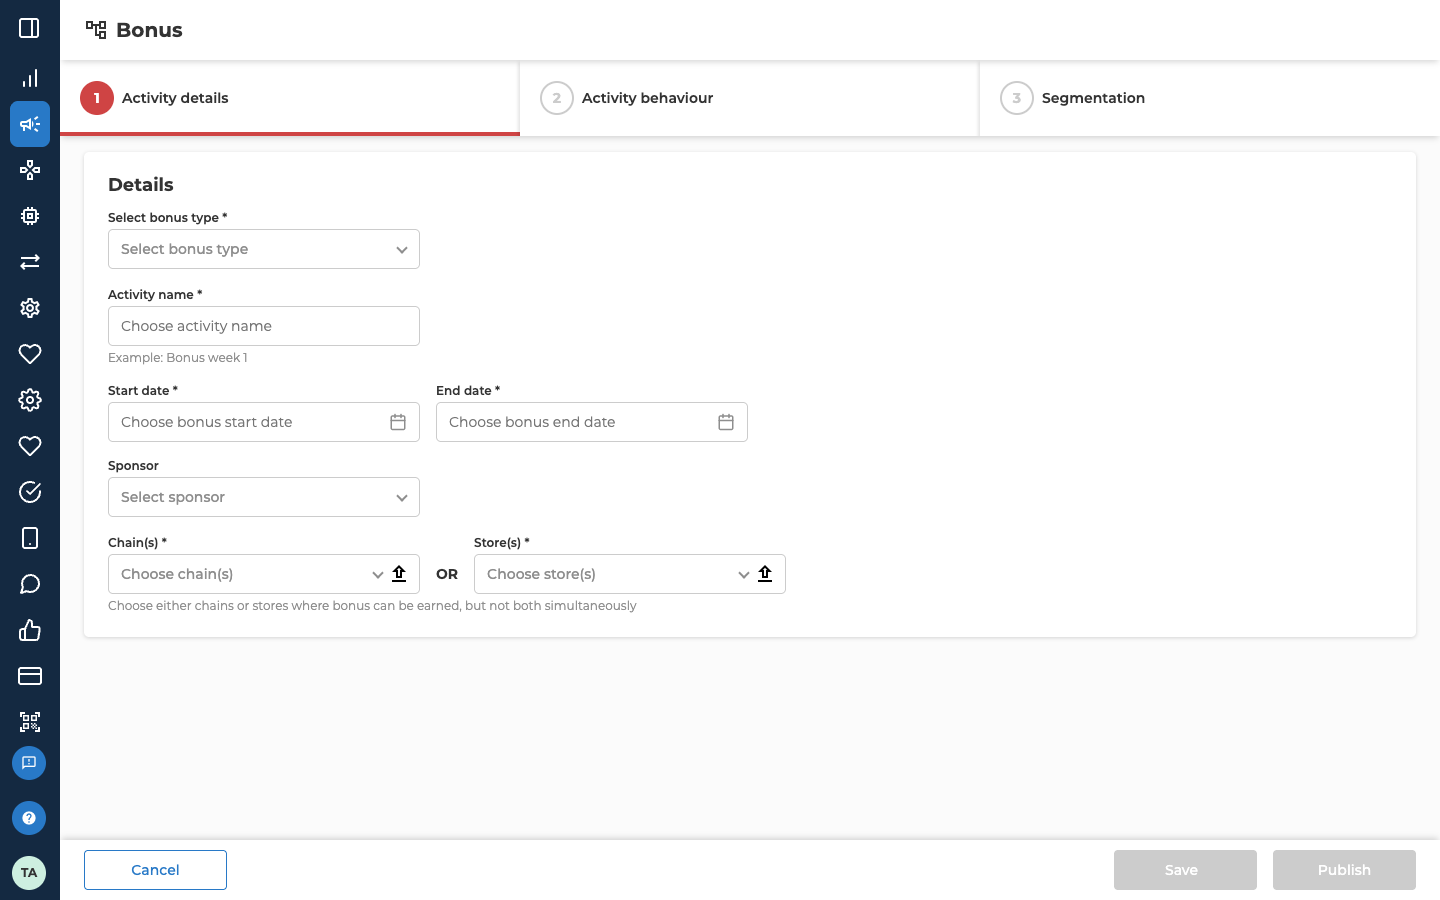This screenshot has width=1440, height=900.
Task: Go to Activity behaviour step tab
Action: pos(749,98)
